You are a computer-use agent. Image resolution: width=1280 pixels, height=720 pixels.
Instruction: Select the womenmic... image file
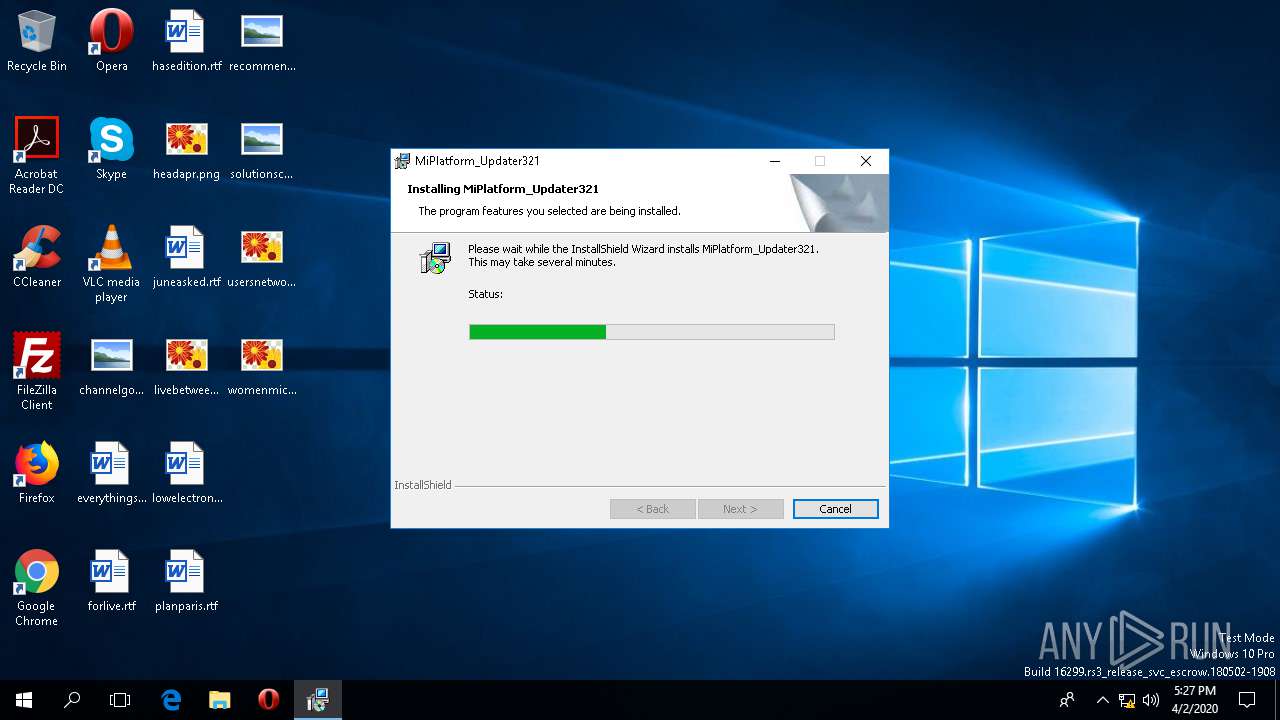click(x=262, y=365)
